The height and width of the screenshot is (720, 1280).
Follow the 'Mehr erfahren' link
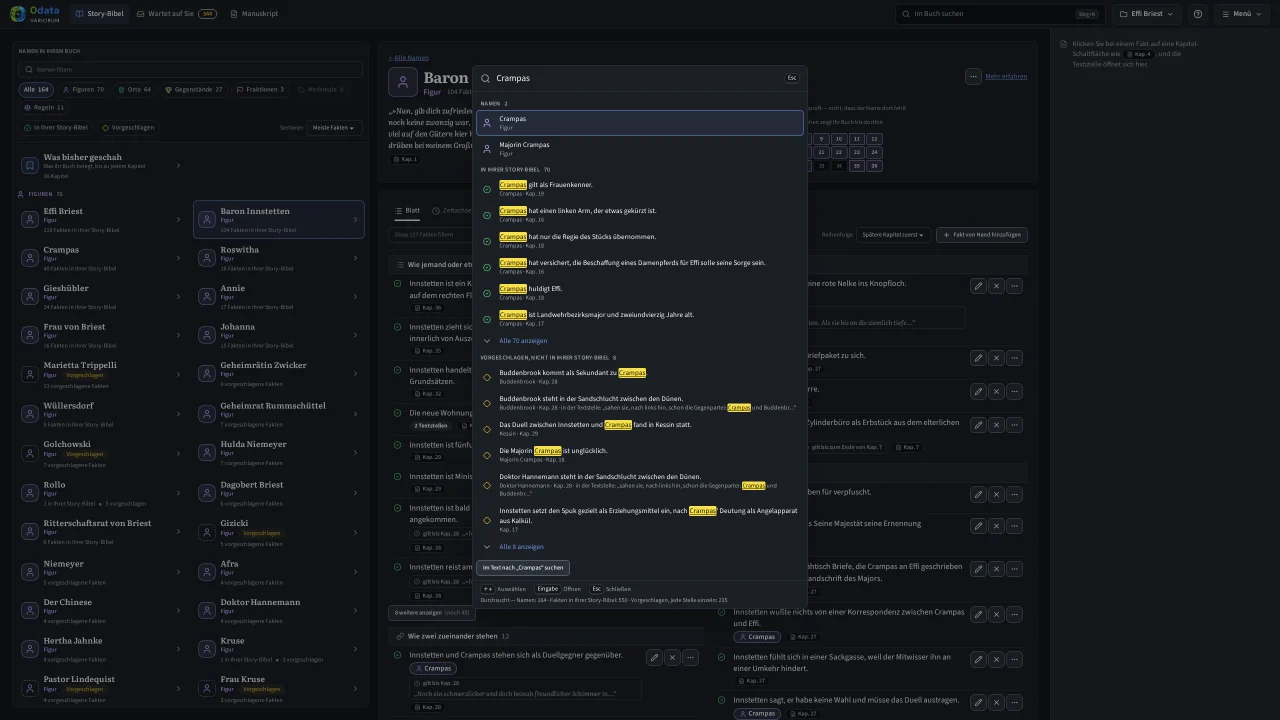(1006, 76)
